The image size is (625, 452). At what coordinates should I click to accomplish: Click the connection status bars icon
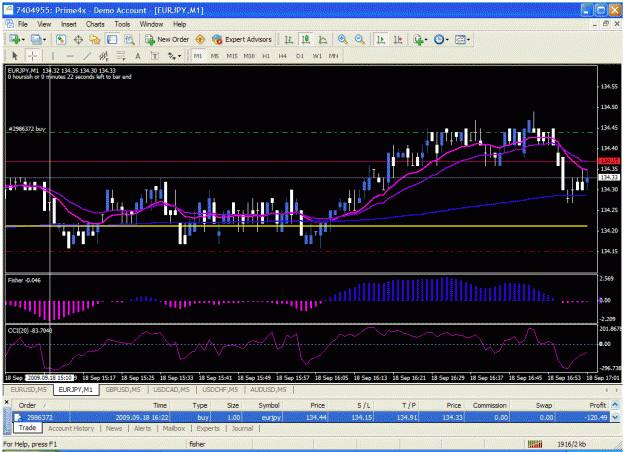pyautogui.click(x=535, y=444)
